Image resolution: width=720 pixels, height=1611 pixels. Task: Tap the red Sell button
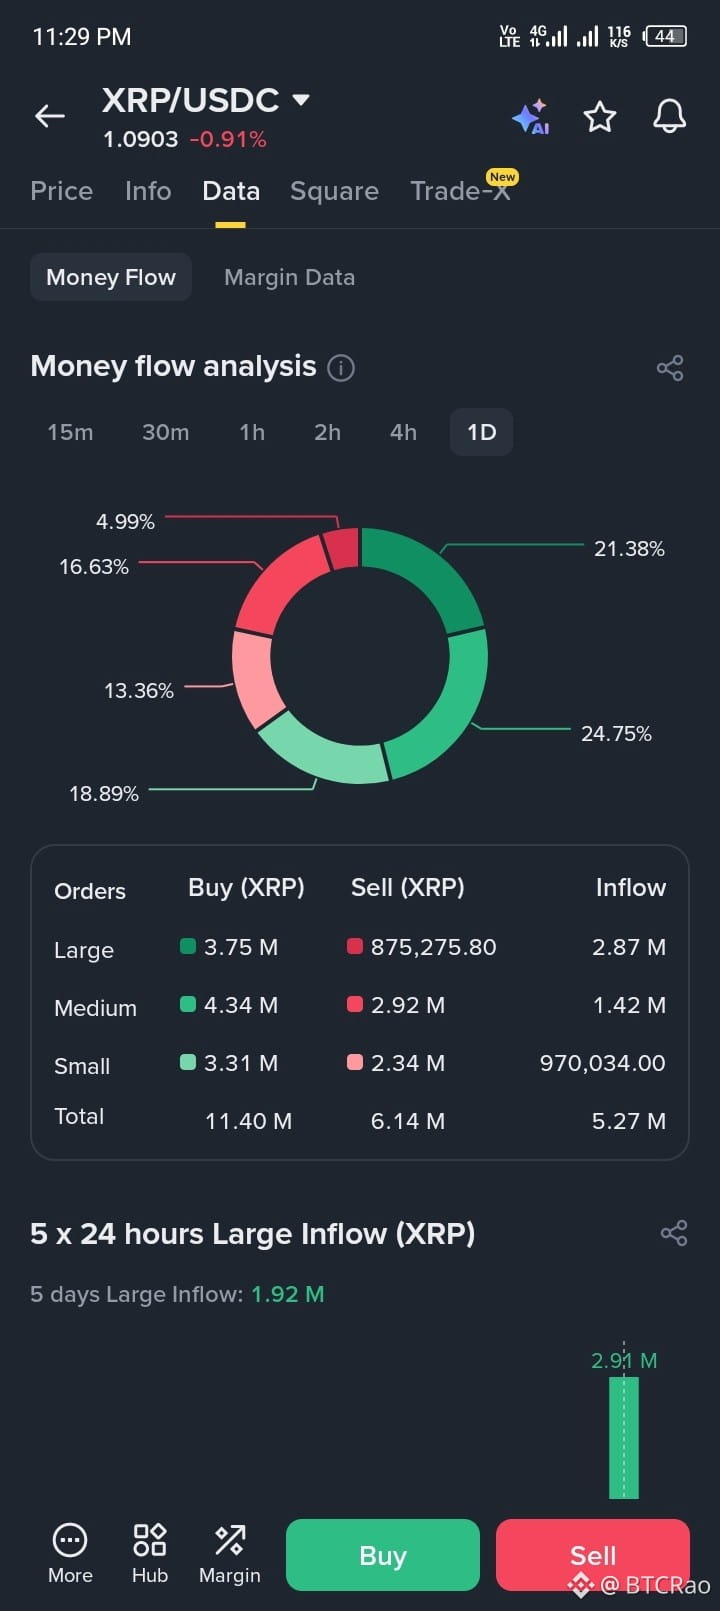pos(593,1555)
